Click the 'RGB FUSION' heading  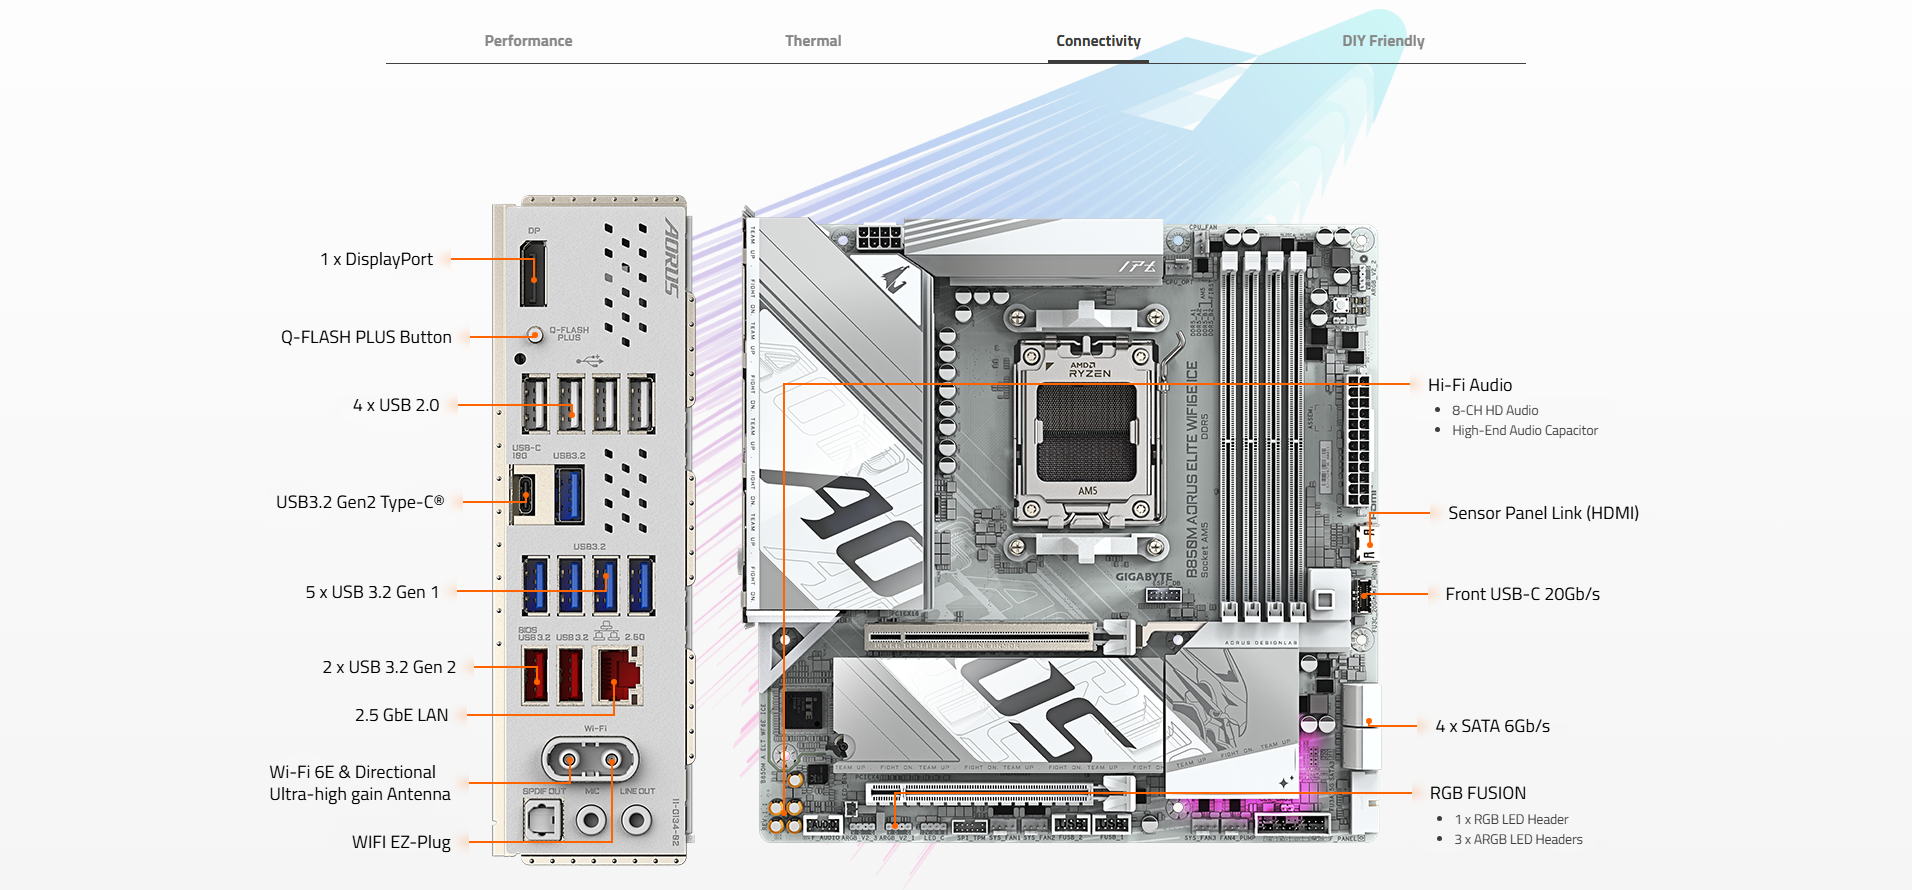point(1477,793)
